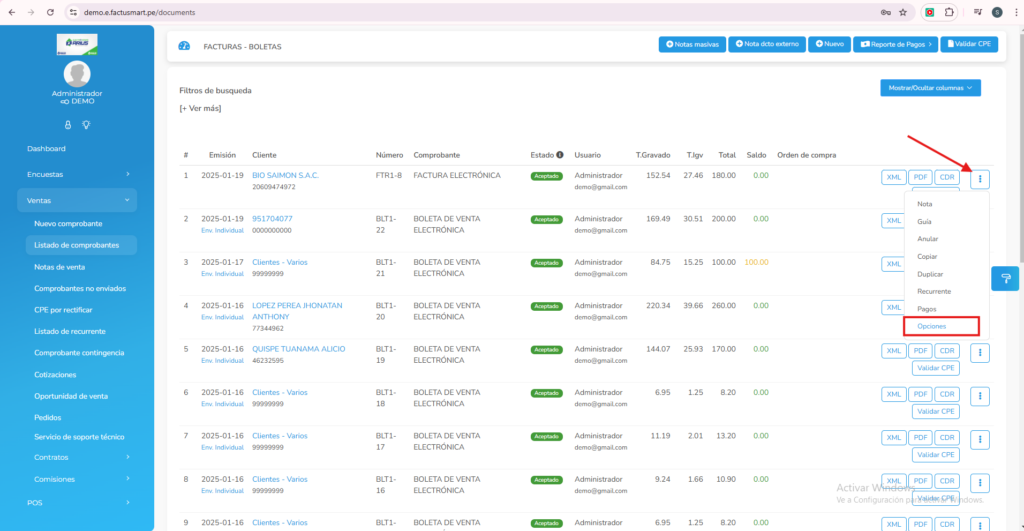Click the lock icon under Administrador
Image resolution: width=1024 pixels, height=531 pixels.
tap(68, 125)
